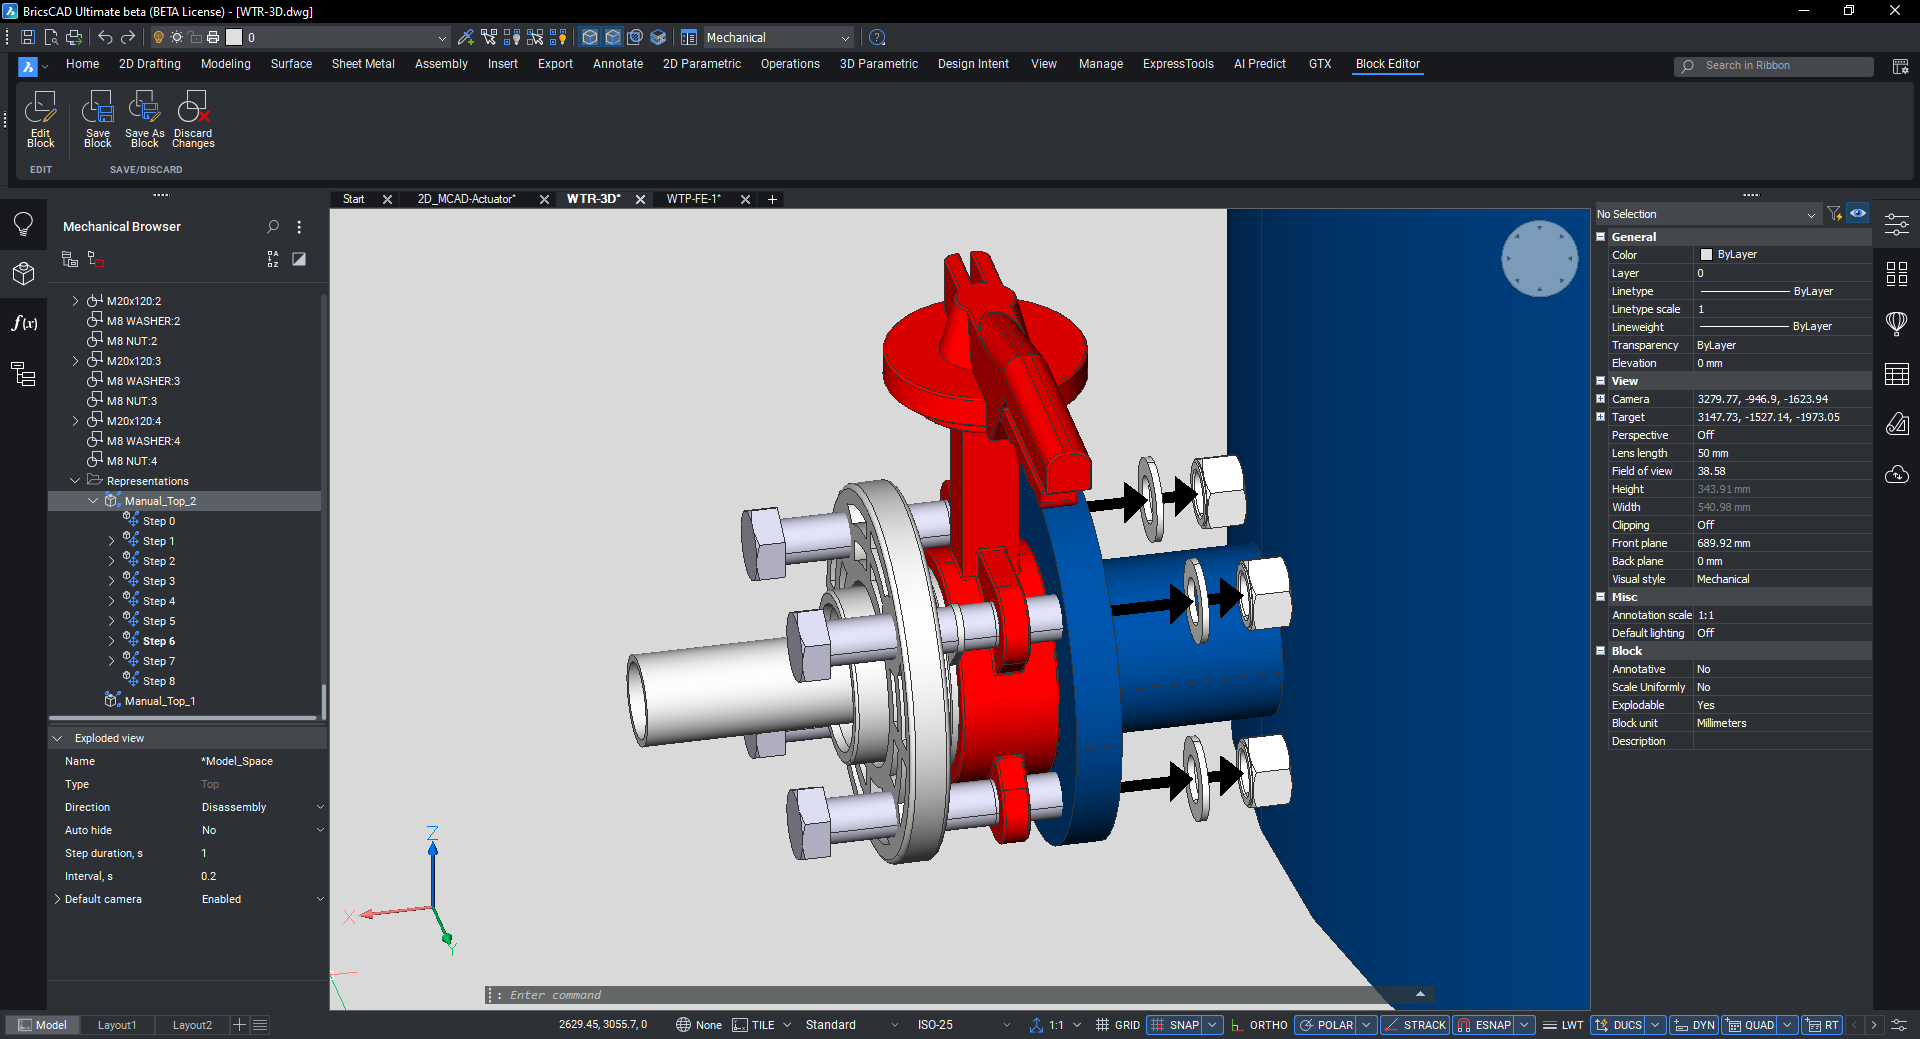
Task: Toggle the Properties eye visibility button
Action: 1858,214
